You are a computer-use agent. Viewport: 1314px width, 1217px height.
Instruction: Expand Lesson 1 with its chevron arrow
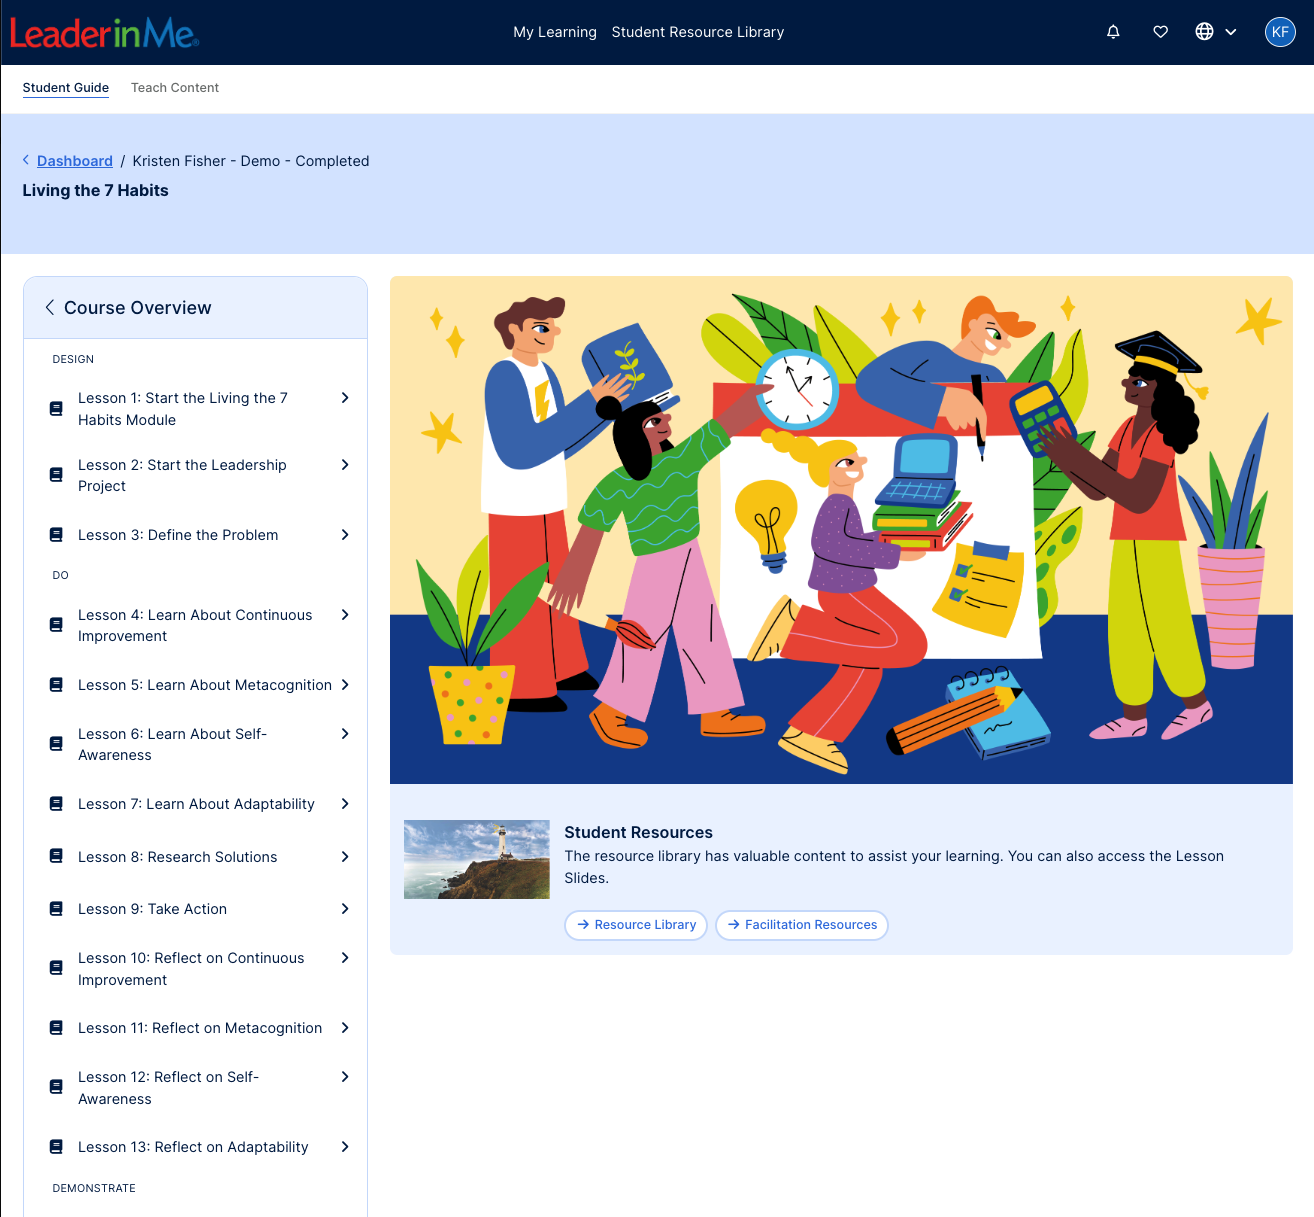[345, 398]
